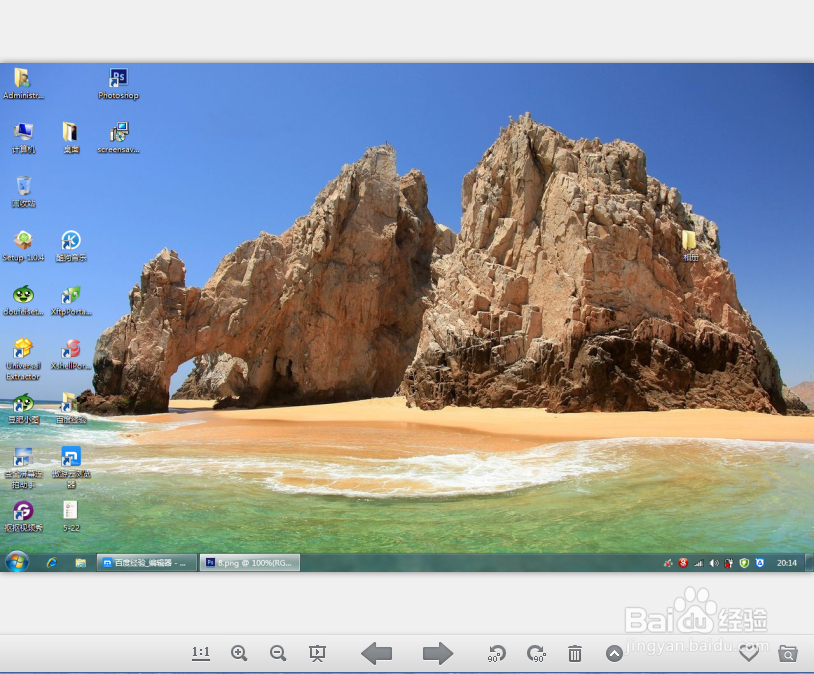This screenshot has width=814, height=674.
Task: Select the Photoshop shortcut on the desktop
Action: 118,83
